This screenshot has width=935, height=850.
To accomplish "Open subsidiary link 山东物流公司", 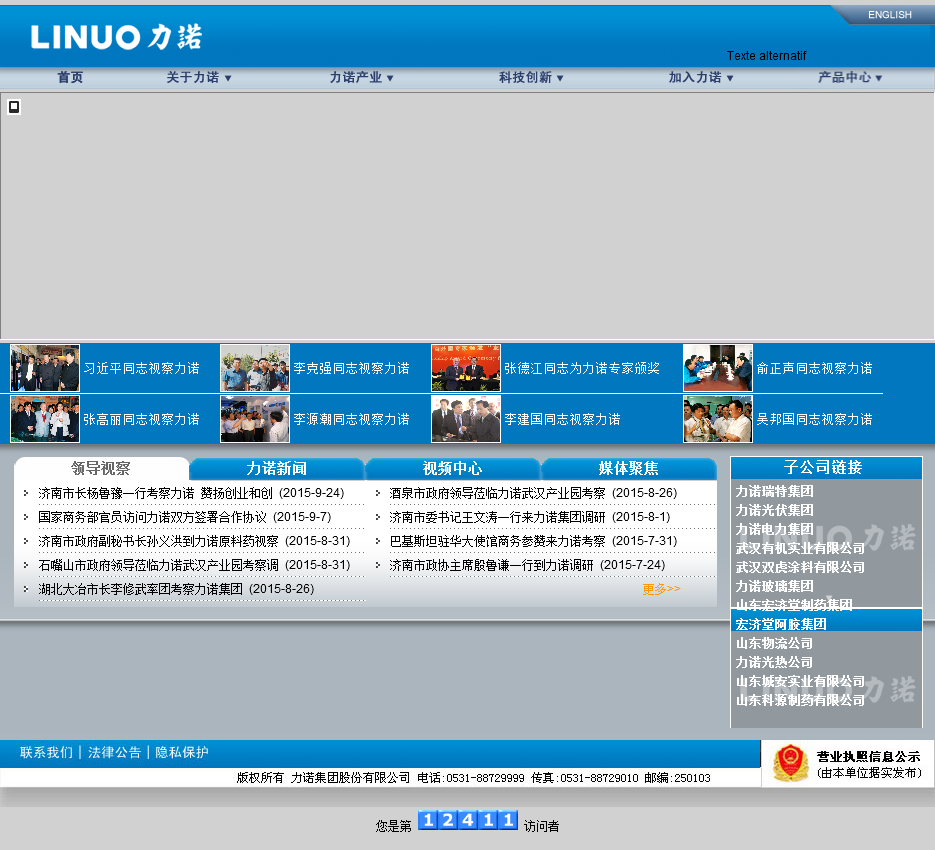I will point(774,644).
